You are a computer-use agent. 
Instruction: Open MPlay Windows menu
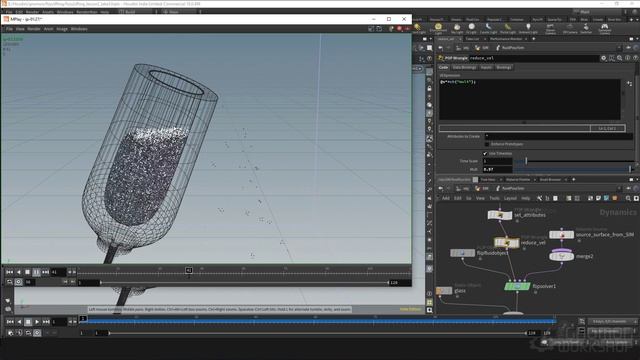coord(79,29)
